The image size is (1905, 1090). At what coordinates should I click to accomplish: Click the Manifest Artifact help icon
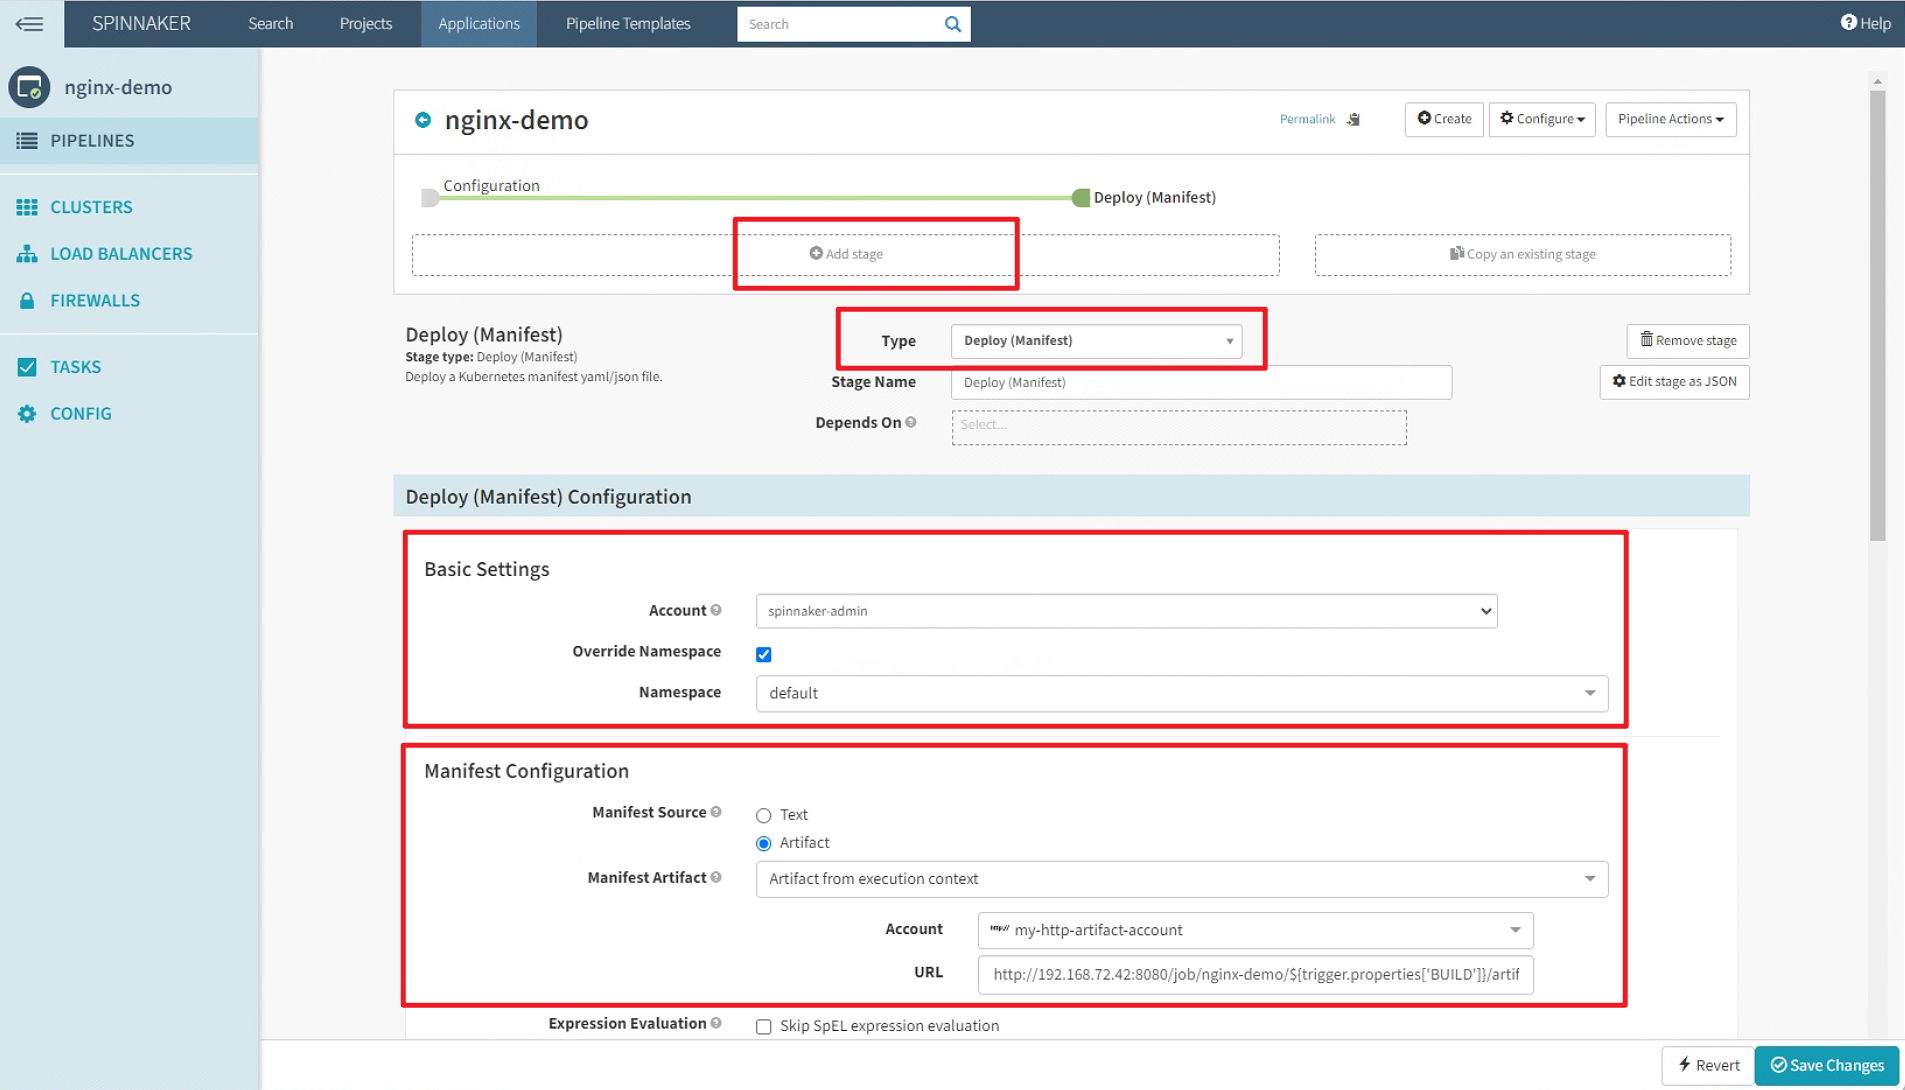pos(716,877)
